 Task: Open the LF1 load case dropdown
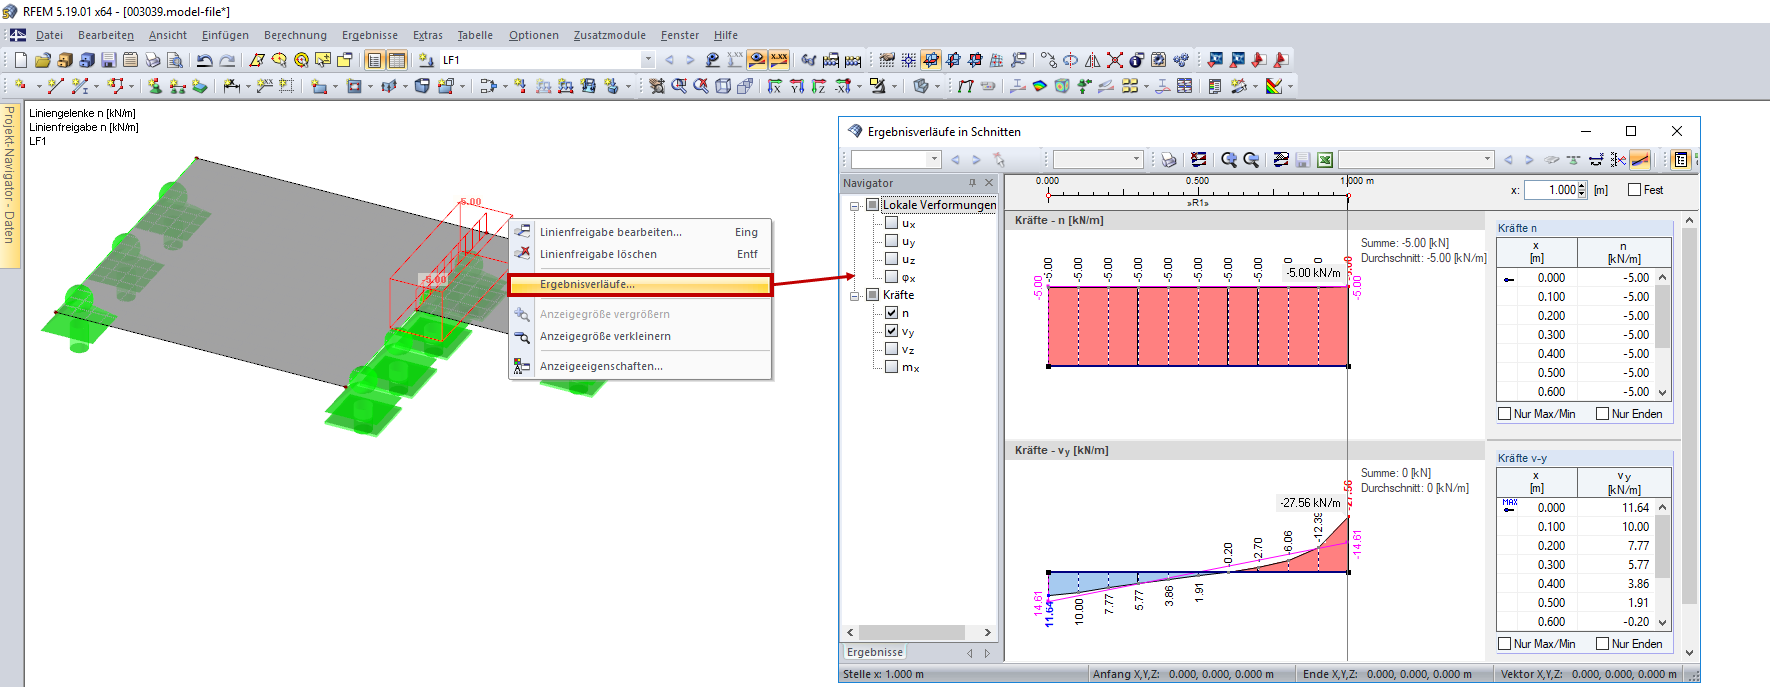coord(648,60)
